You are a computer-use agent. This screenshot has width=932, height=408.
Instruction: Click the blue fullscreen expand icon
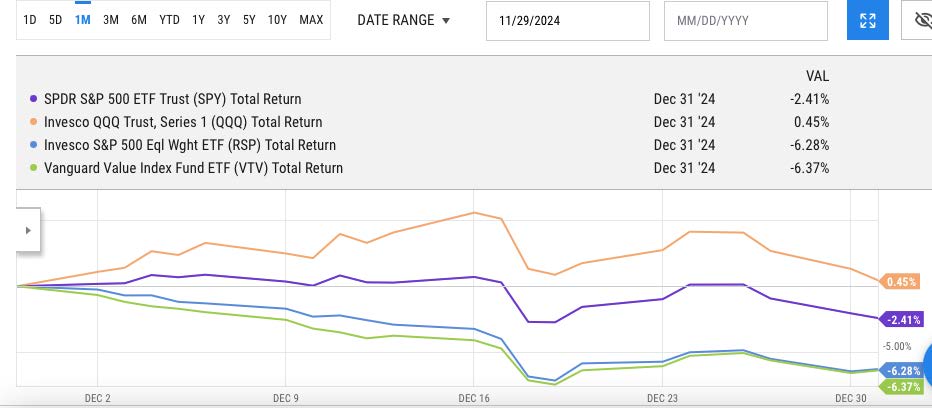pos(868,21)
